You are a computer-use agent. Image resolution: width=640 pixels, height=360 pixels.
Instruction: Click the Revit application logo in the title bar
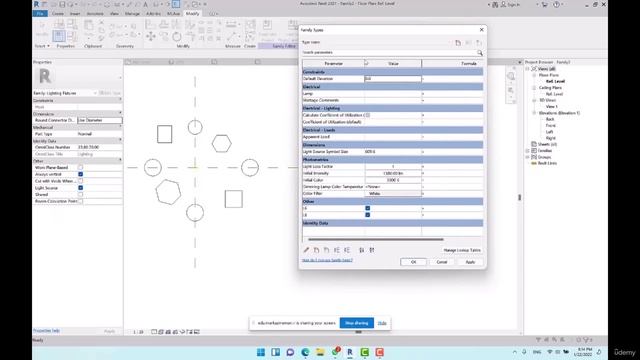[36, 4]
